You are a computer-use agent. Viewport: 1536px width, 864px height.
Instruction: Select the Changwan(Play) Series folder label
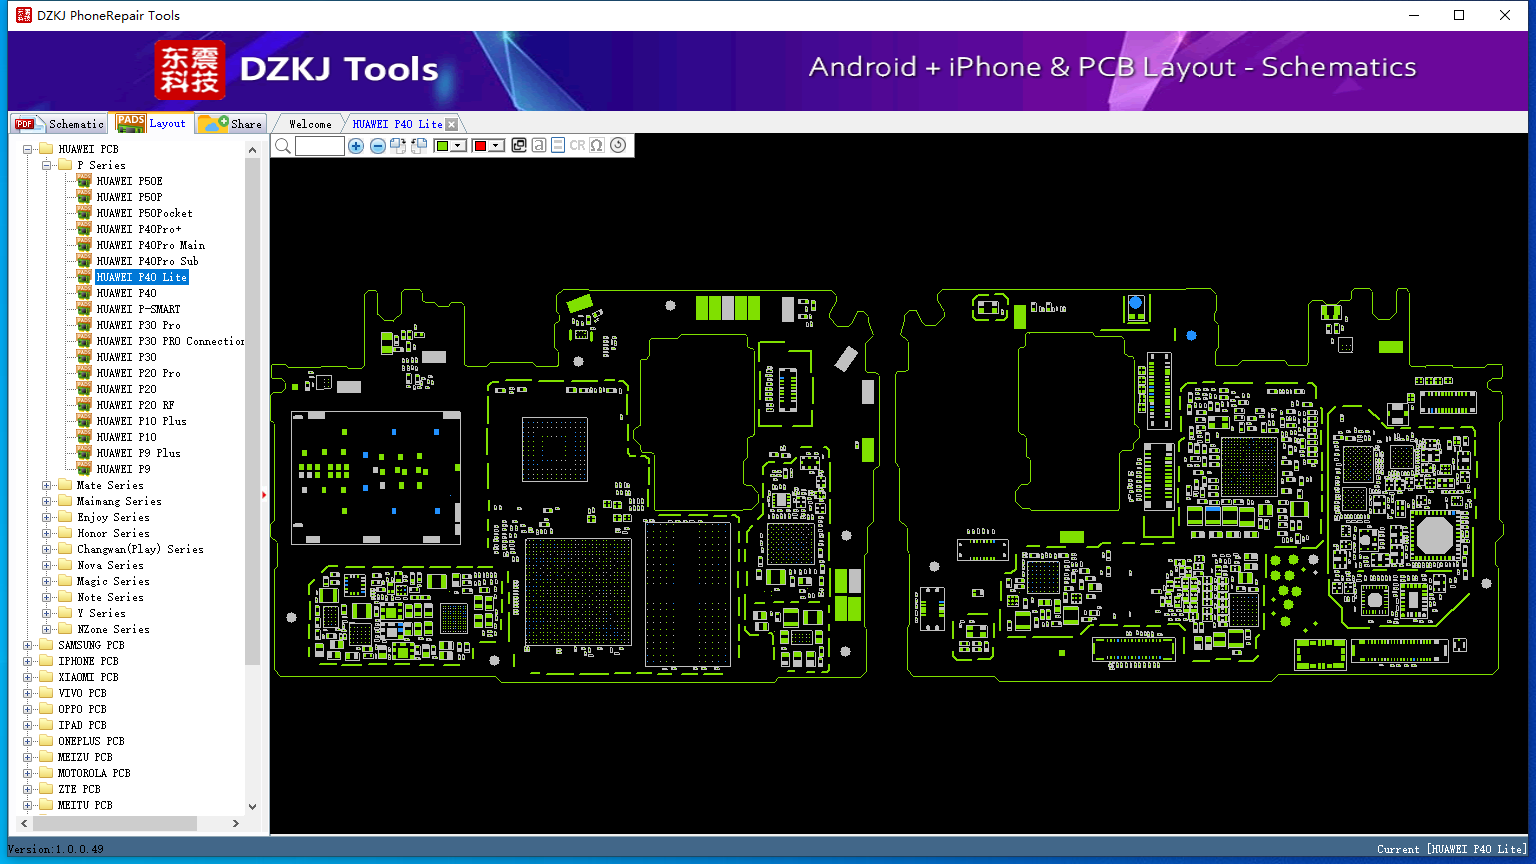click(x=140, y=549)
